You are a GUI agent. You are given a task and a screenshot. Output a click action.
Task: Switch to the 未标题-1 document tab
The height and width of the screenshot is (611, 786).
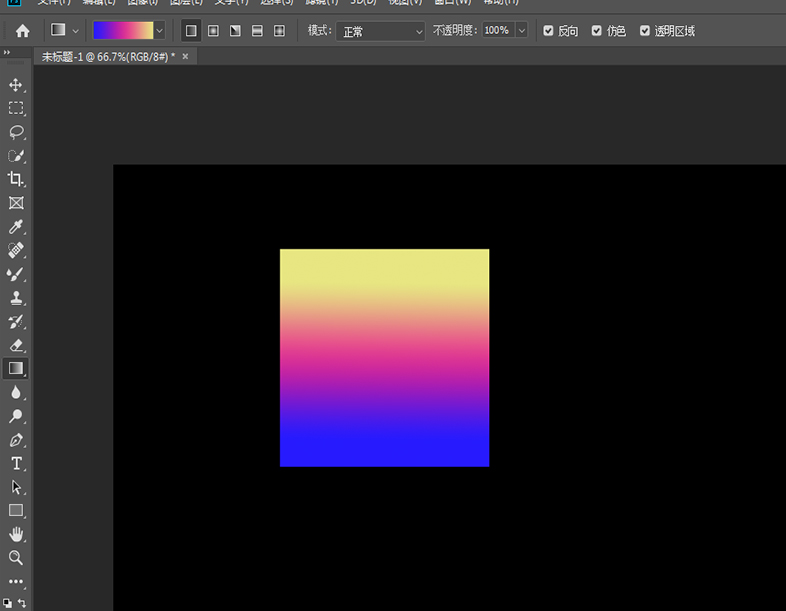(x=107, y=57)
